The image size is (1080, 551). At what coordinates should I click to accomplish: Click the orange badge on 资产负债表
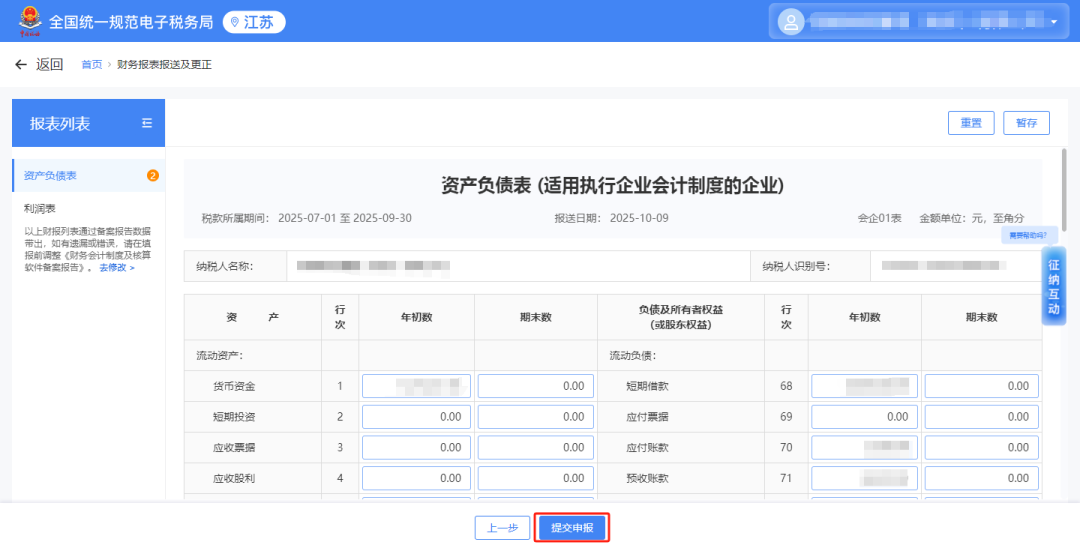(x=153, y=176)
